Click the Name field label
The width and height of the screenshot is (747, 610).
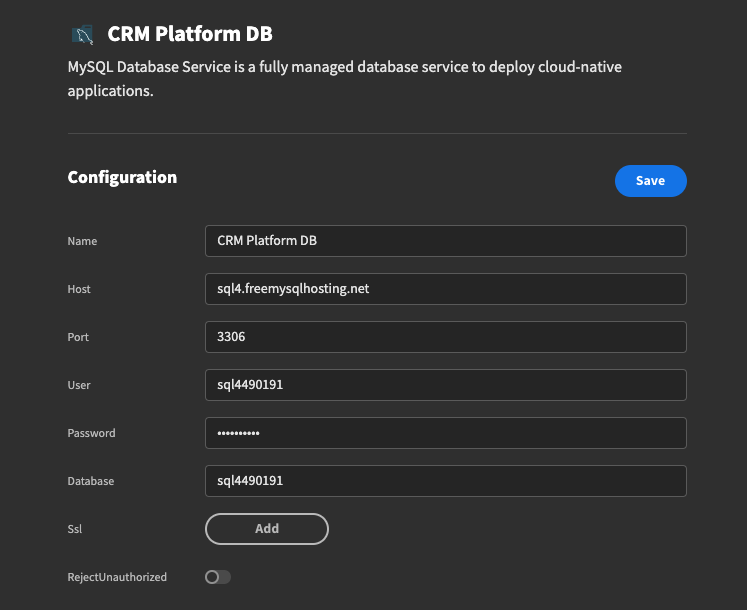click(82, 241)
